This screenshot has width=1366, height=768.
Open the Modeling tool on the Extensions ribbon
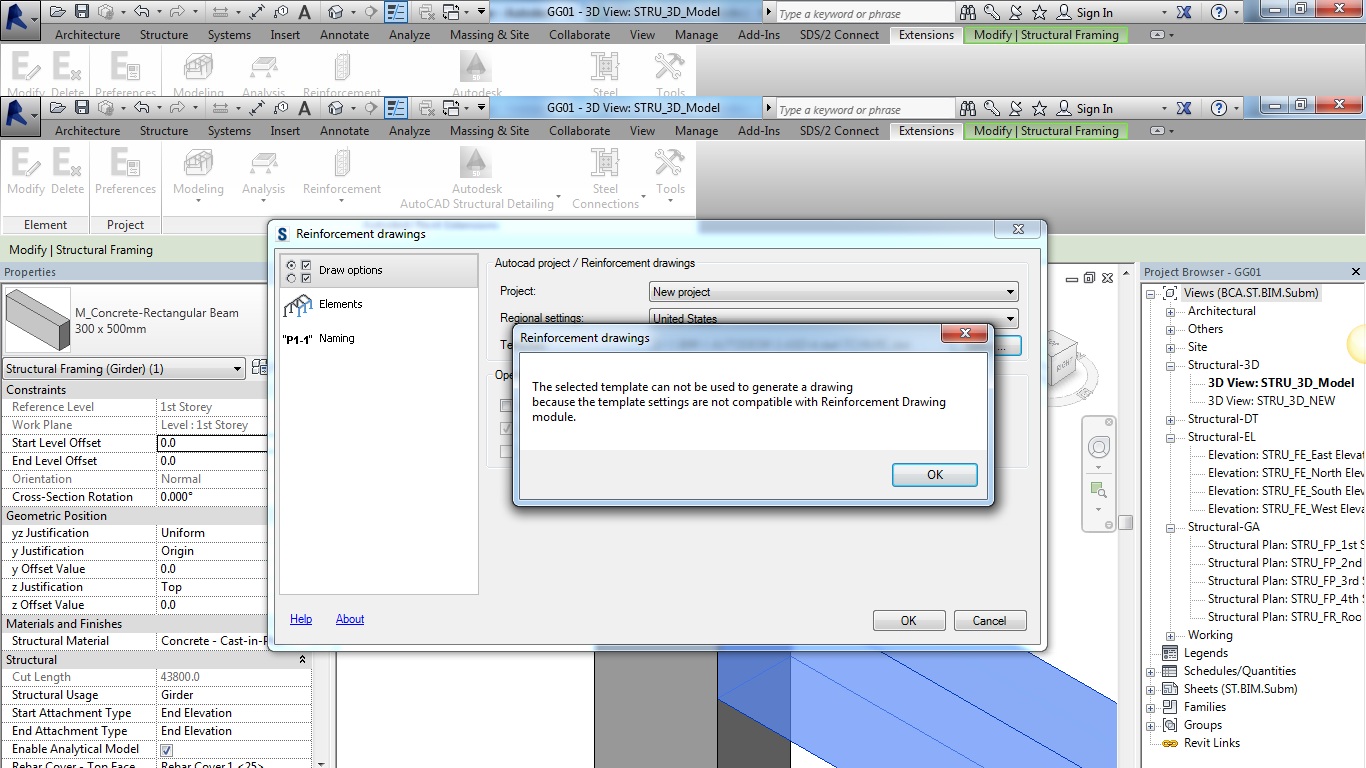coord(197,176)
